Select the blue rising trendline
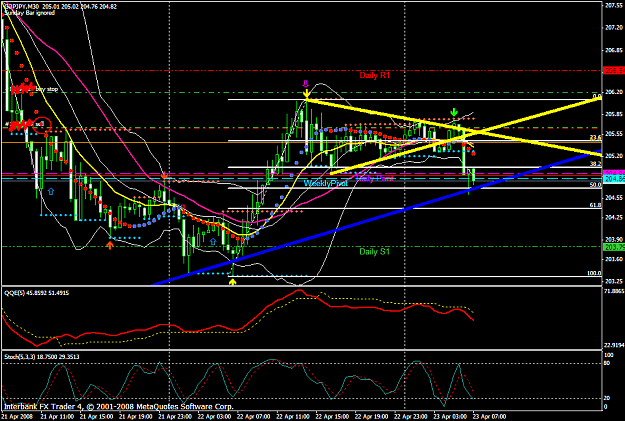The width and height of the screenshot is (625, 421). (376, 217)
